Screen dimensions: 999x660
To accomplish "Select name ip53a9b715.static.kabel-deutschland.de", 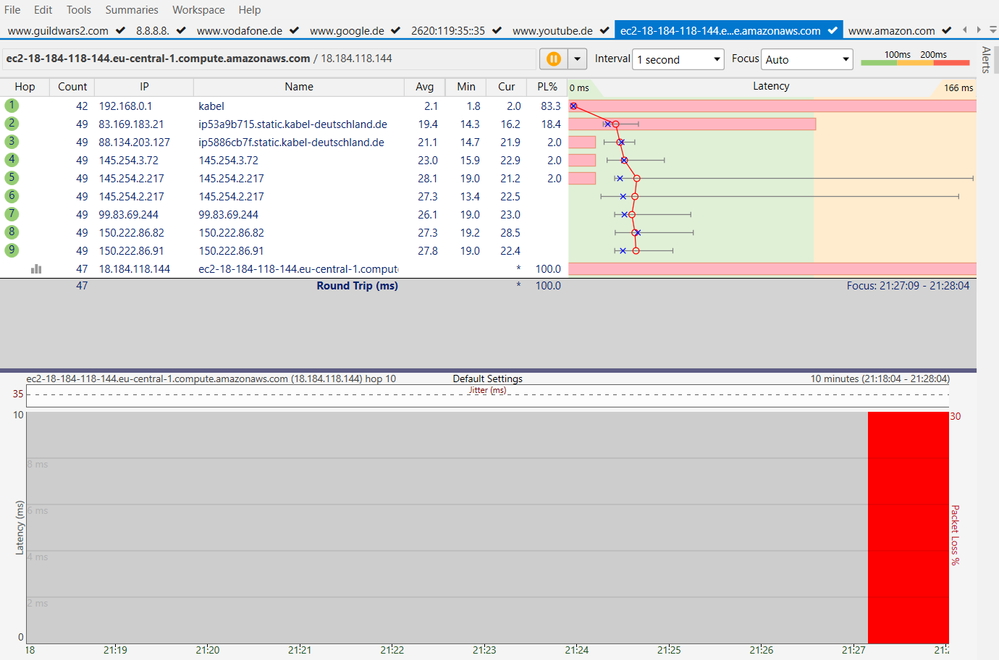I will click(292, 124).
